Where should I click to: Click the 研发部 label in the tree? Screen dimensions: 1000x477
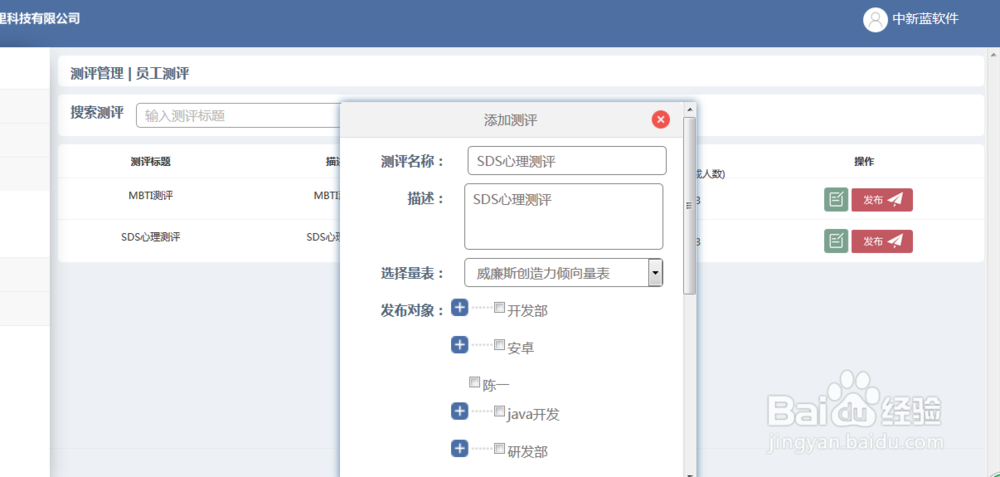click(527, 452)
